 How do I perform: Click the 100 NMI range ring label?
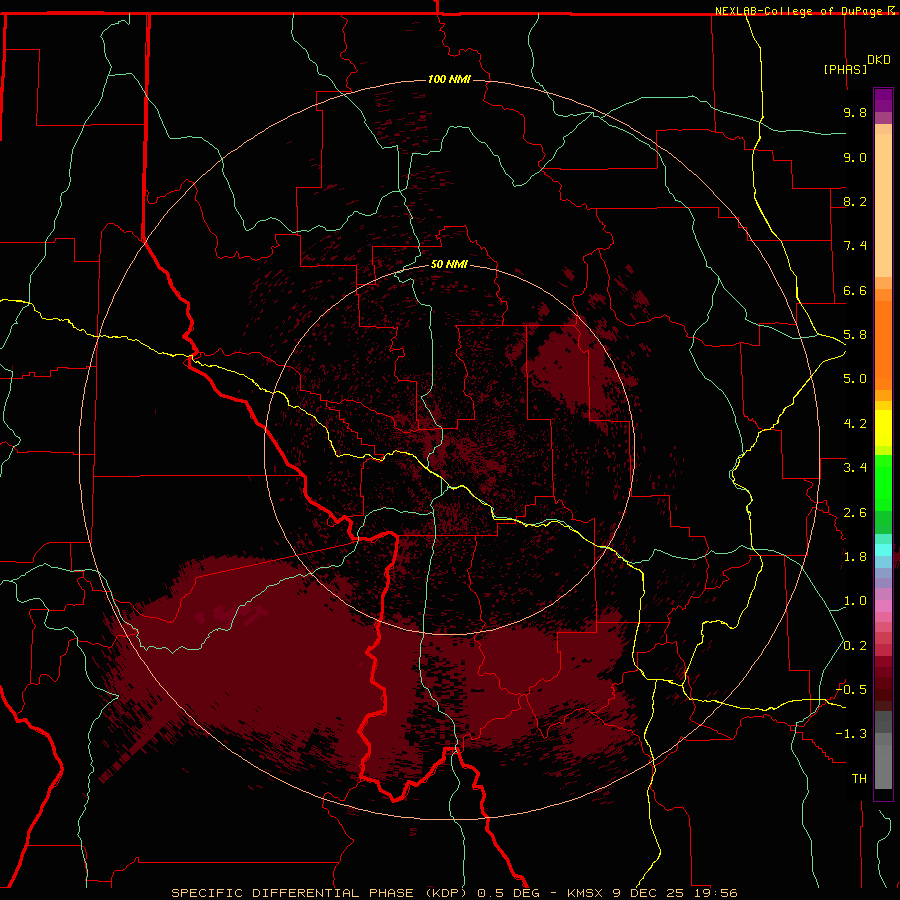coord(449,79)
